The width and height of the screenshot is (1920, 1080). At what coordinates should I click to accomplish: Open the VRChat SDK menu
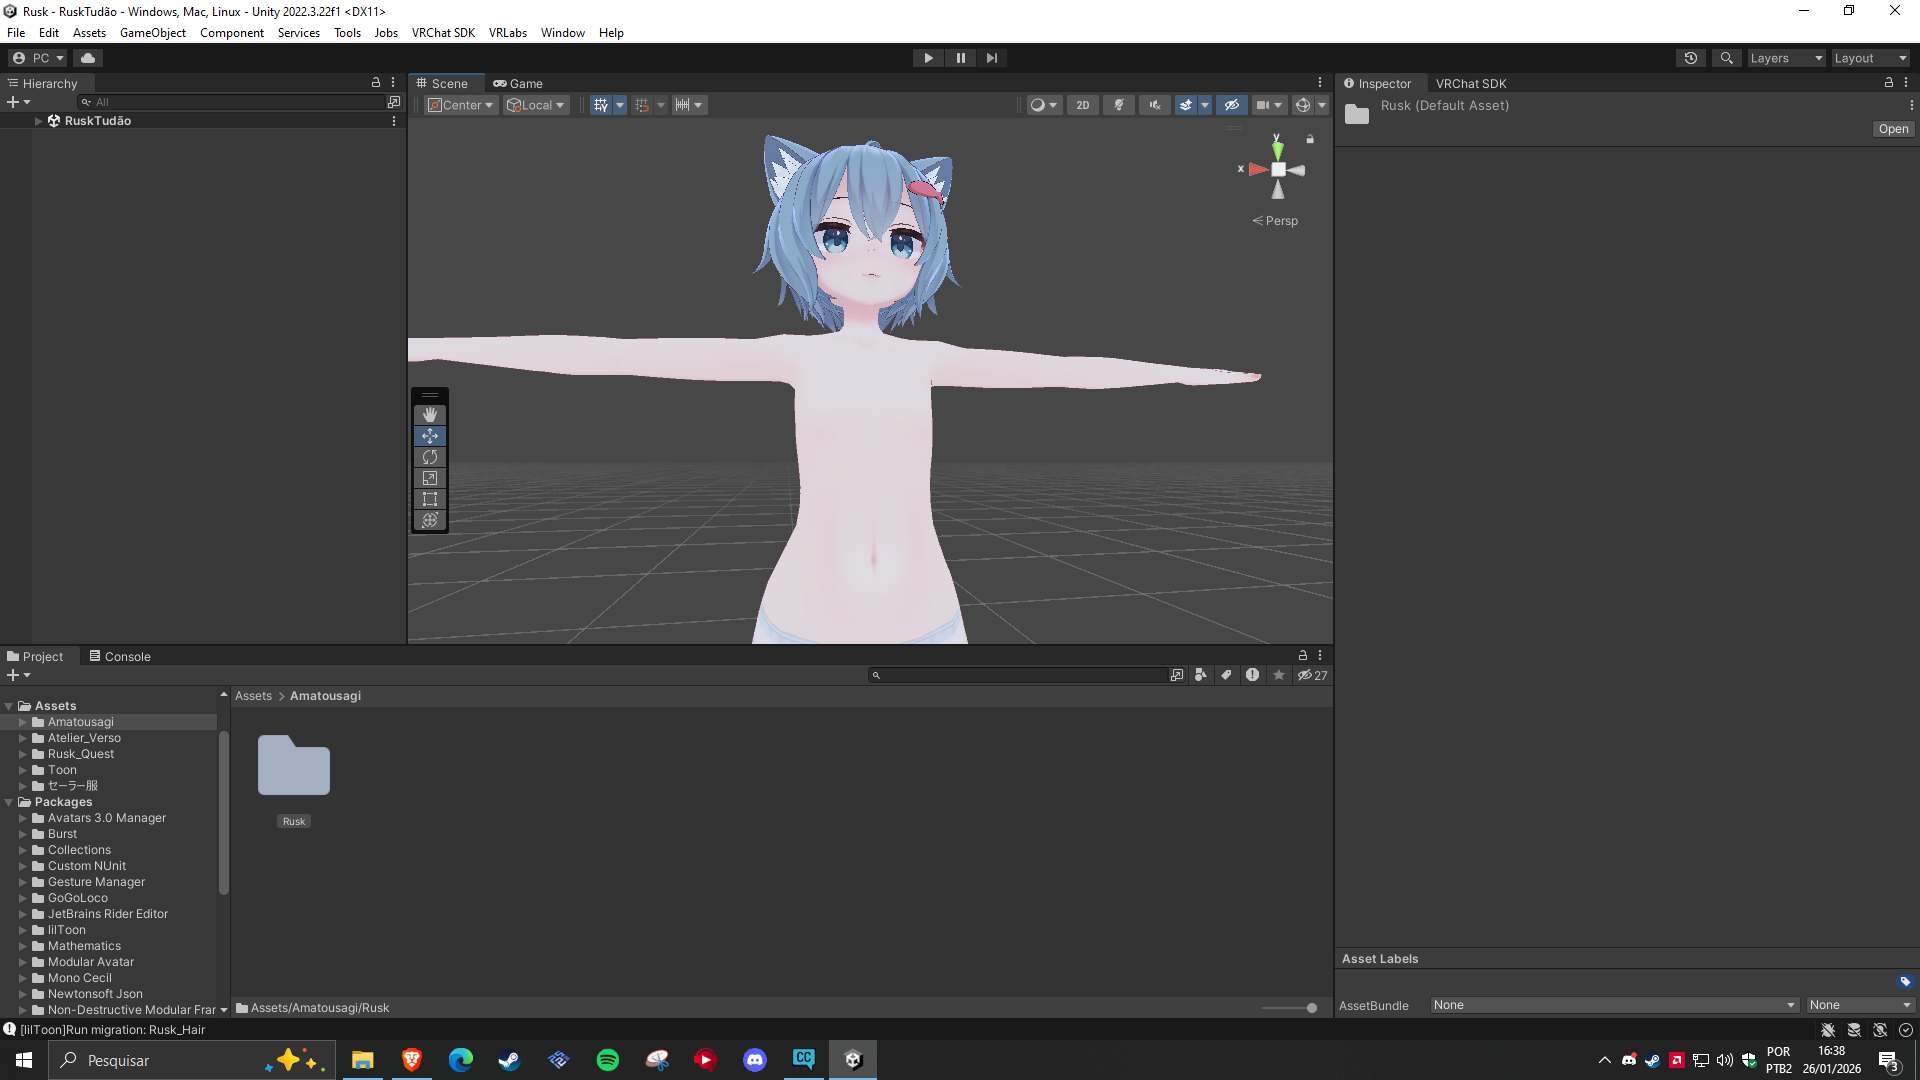(443, 33)
